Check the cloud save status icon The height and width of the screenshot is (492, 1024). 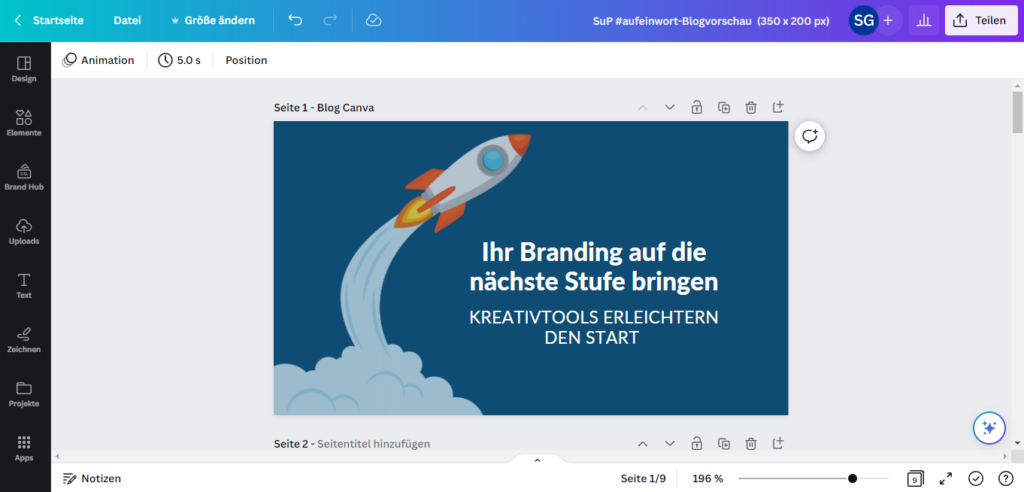coord(374,20)
